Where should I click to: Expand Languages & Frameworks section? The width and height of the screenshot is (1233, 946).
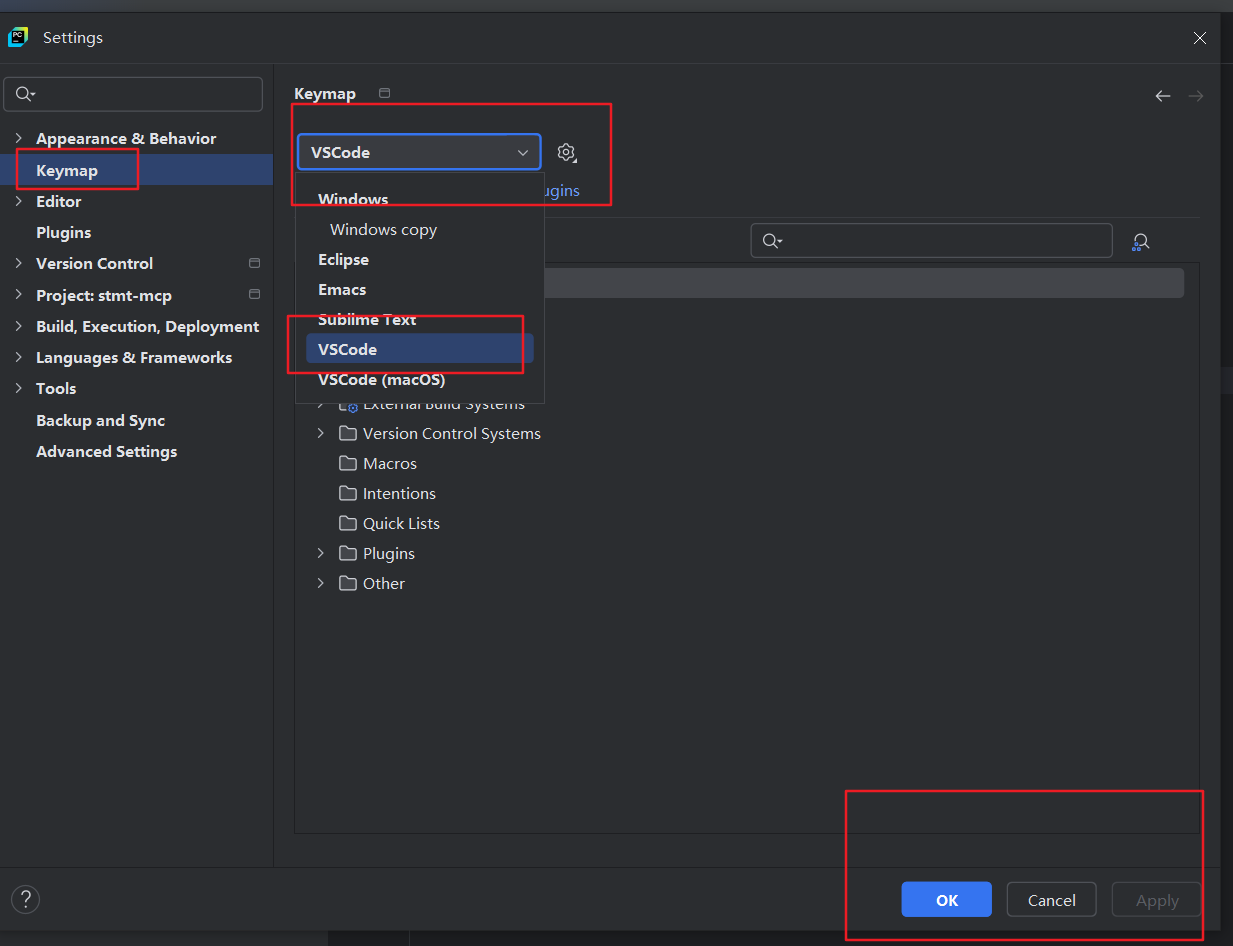(18, 357)
